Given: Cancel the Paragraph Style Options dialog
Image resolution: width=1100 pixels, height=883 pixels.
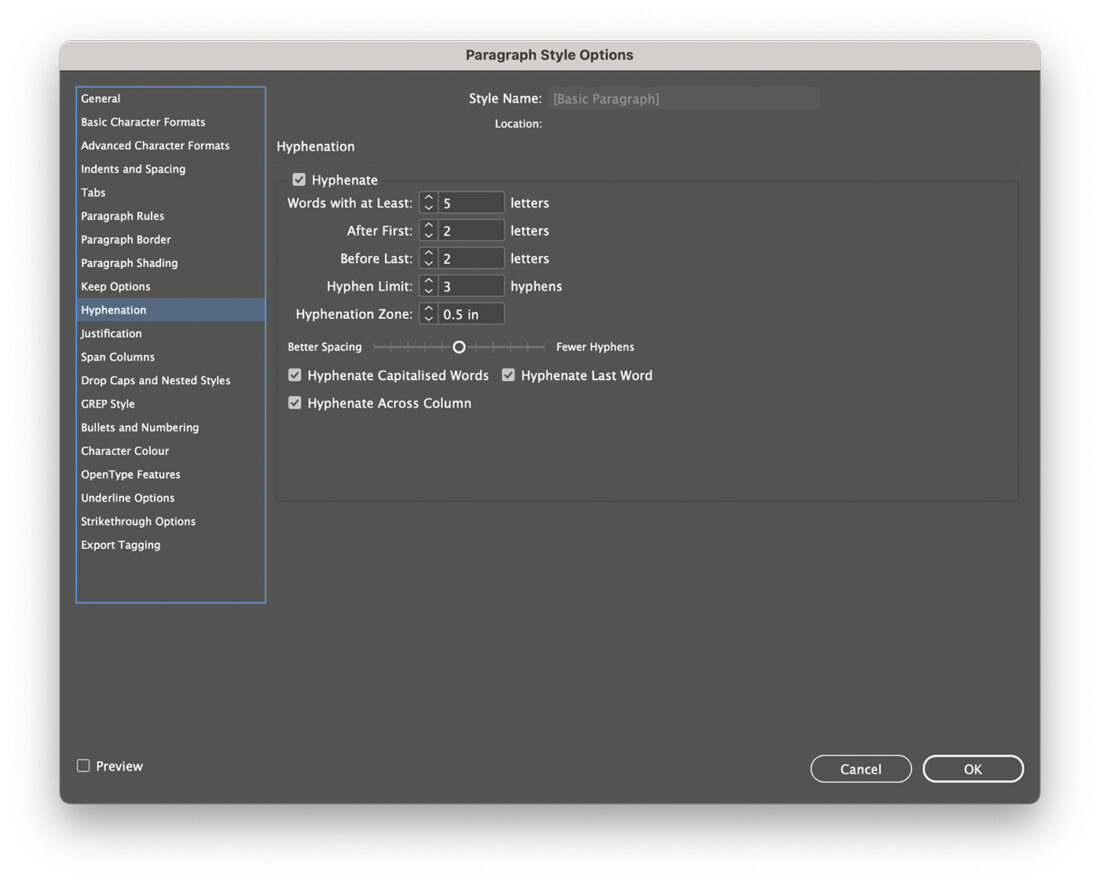Looking at the screenshot, I should pos(860,768).
